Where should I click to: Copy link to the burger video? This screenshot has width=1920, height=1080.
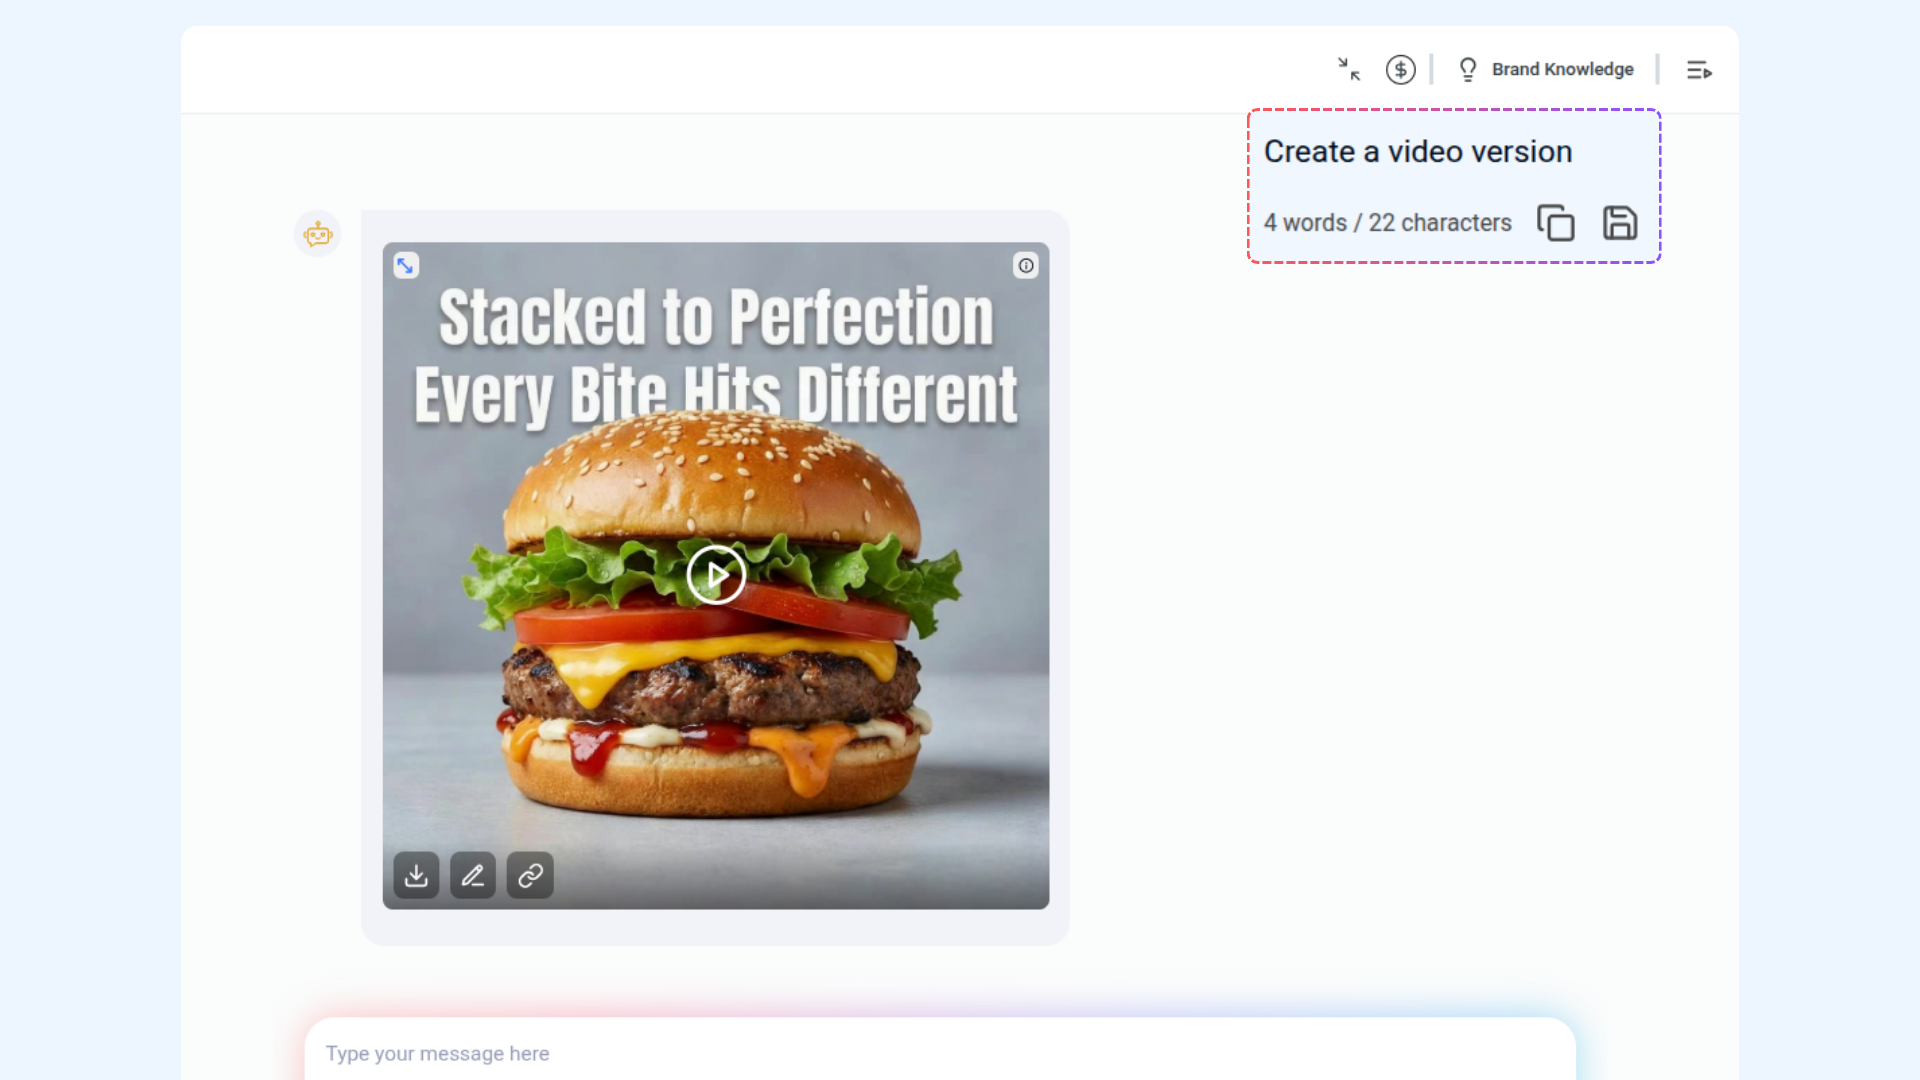pos(530,876)
